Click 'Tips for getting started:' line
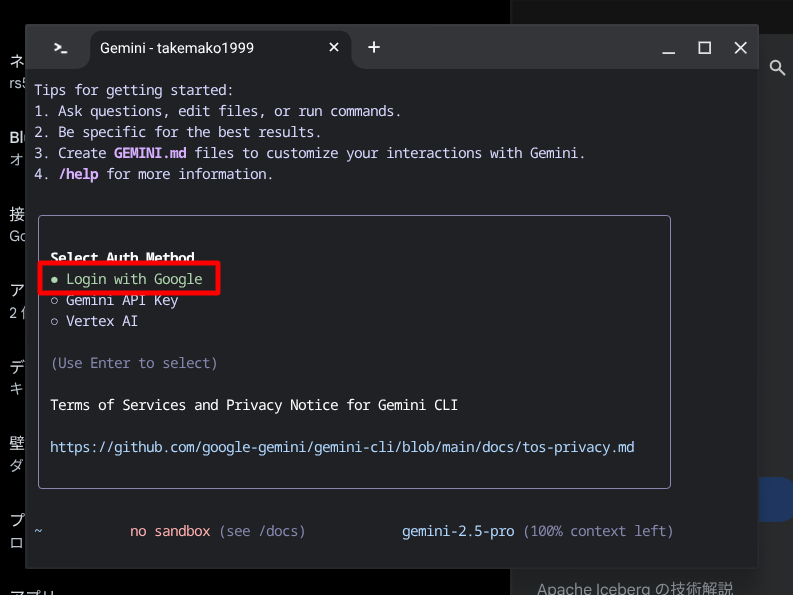The height and width of the screenshot is (595, 793). (134, 90)
